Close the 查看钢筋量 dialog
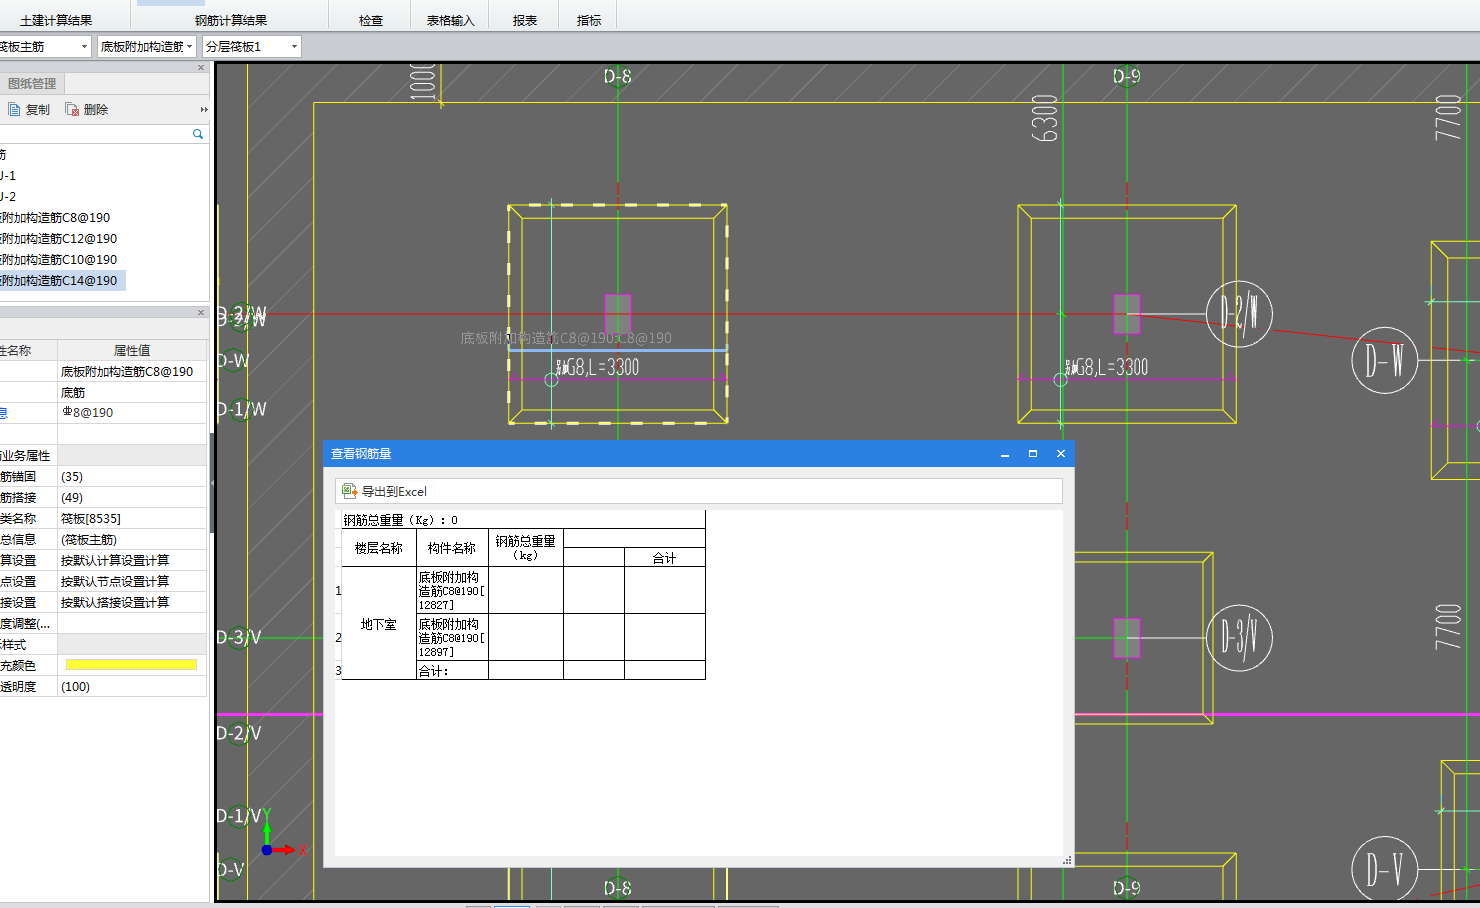 pos(1061,454)
